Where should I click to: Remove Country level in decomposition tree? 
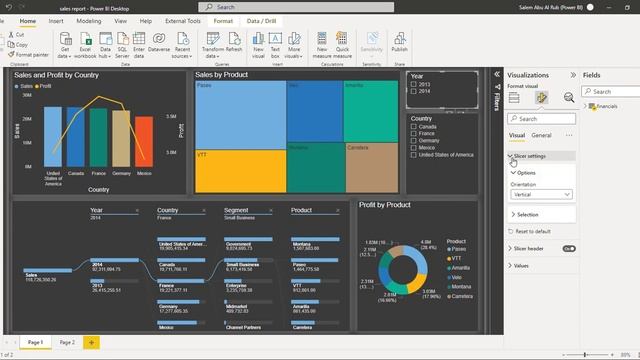coord(204,211)
